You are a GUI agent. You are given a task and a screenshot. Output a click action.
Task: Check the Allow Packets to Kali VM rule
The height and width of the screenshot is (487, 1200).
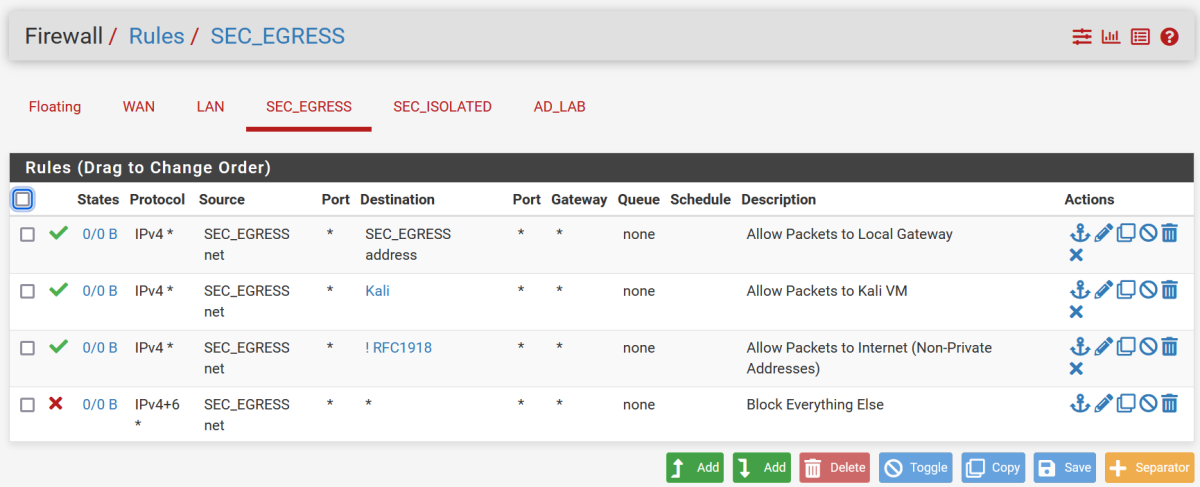coord(28,291)
